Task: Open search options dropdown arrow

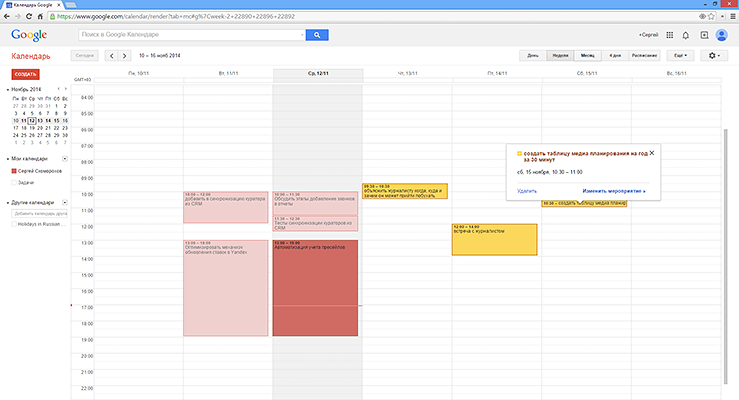Action: click(302, 35)
